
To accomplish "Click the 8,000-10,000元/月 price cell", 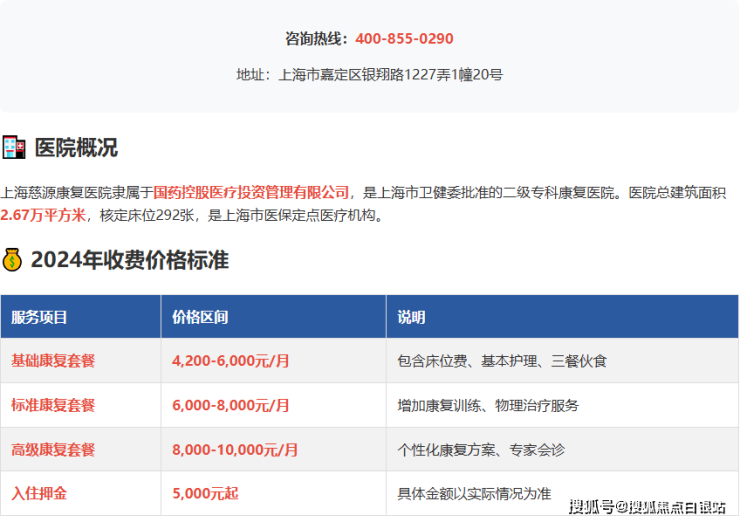I will [x=234, y=450].
